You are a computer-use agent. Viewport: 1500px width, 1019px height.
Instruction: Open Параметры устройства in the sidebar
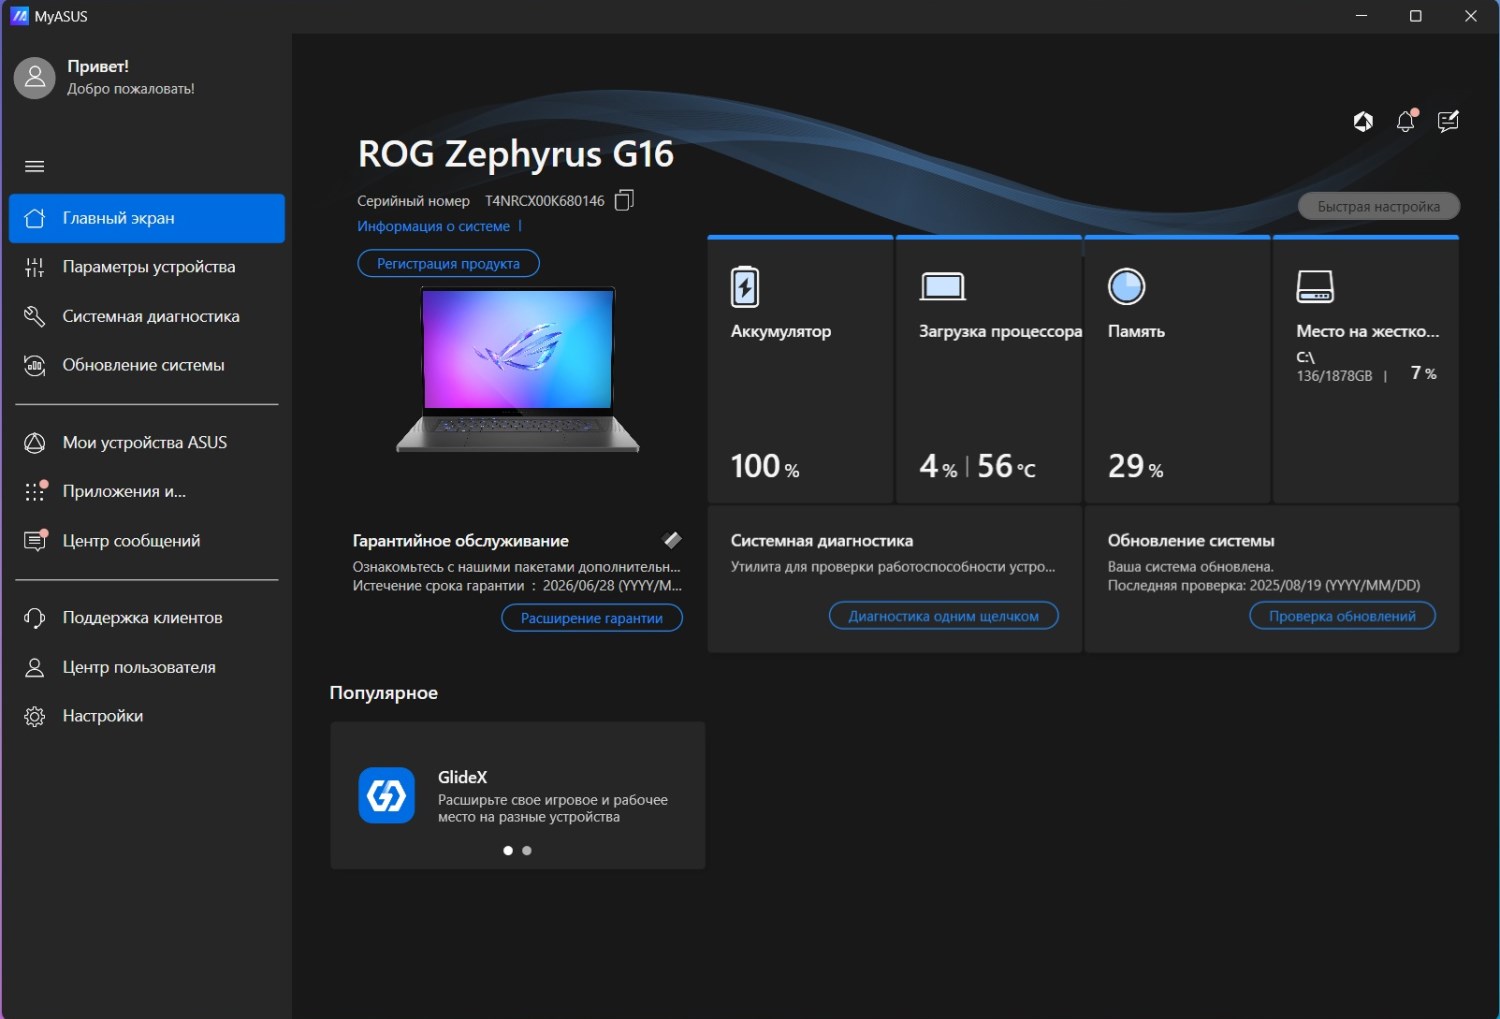coord(148,267)
